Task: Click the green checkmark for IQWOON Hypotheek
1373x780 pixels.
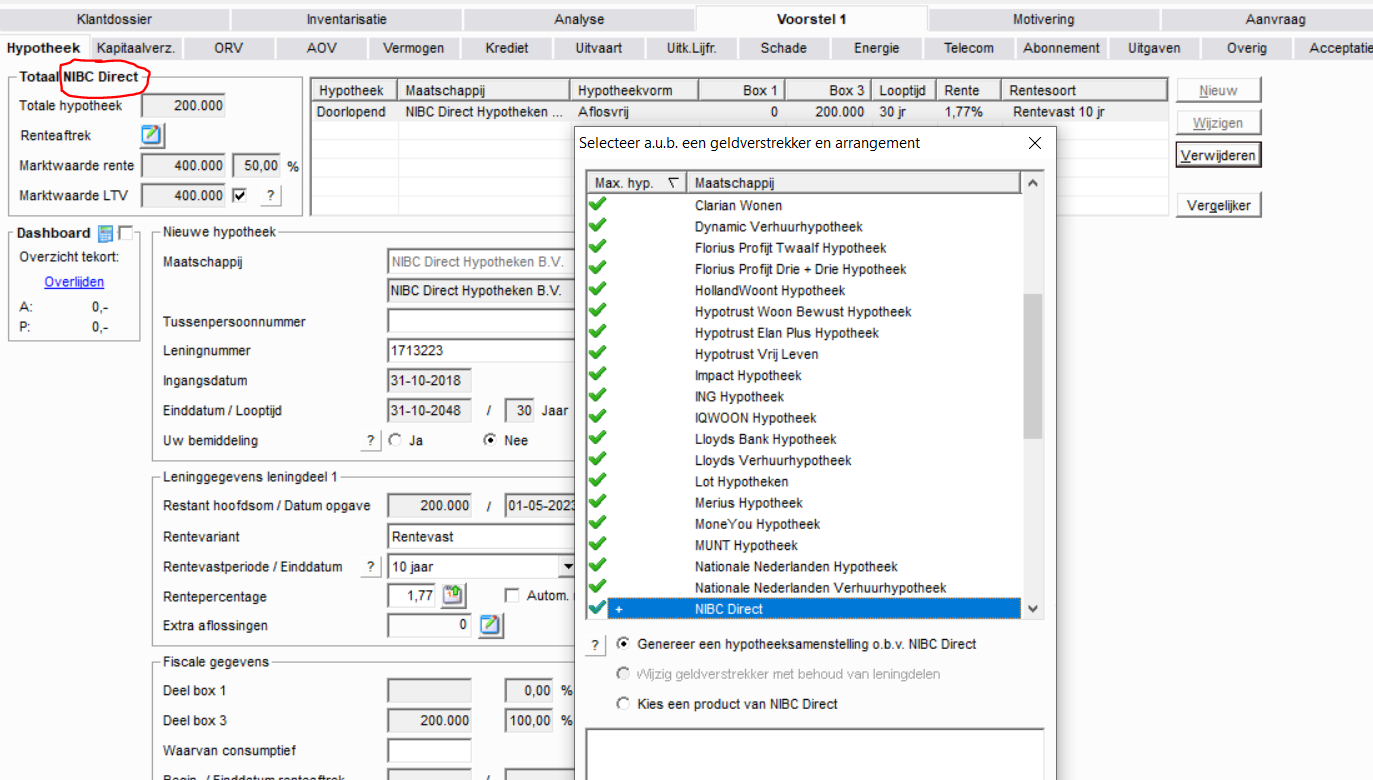Action: pos(598,417)
